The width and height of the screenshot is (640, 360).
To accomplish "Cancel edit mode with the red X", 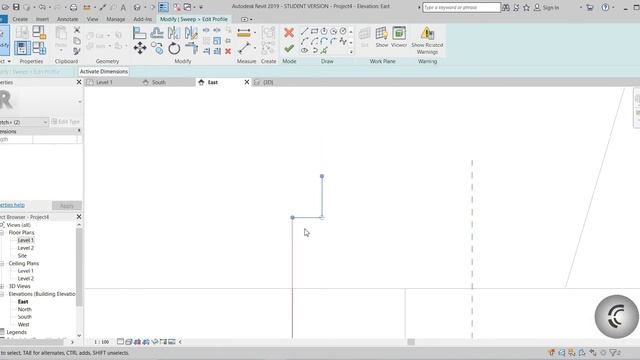I will (x=289, y=33).
